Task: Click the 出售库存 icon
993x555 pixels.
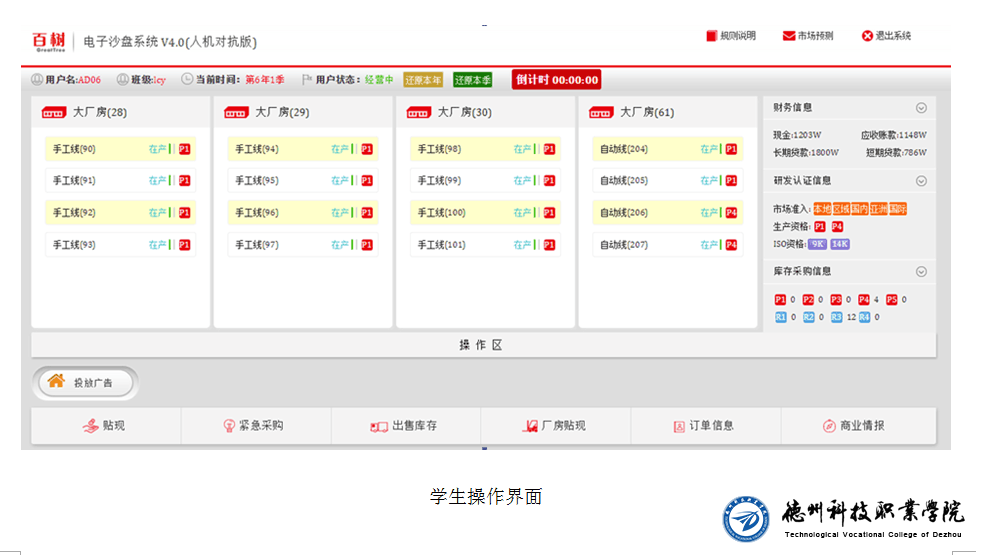Action: tap(378, 426)
